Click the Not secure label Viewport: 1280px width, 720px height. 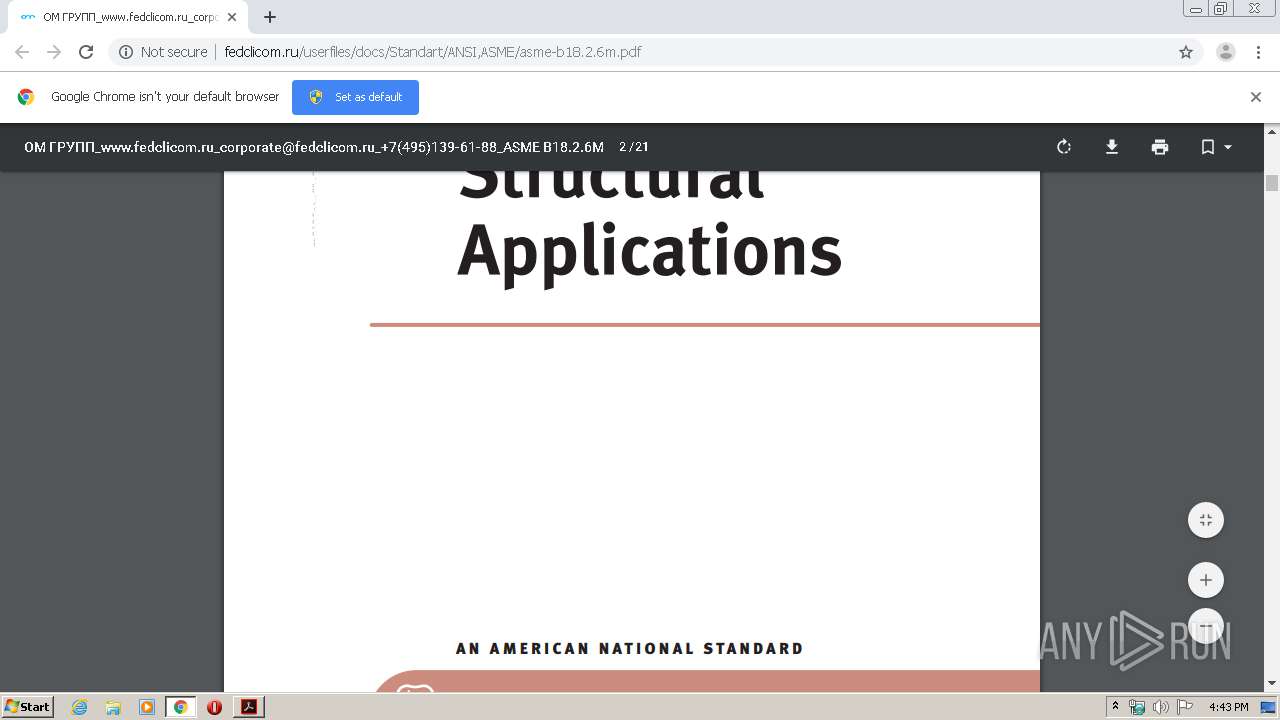pyautogui.click(x=174, y=52)
